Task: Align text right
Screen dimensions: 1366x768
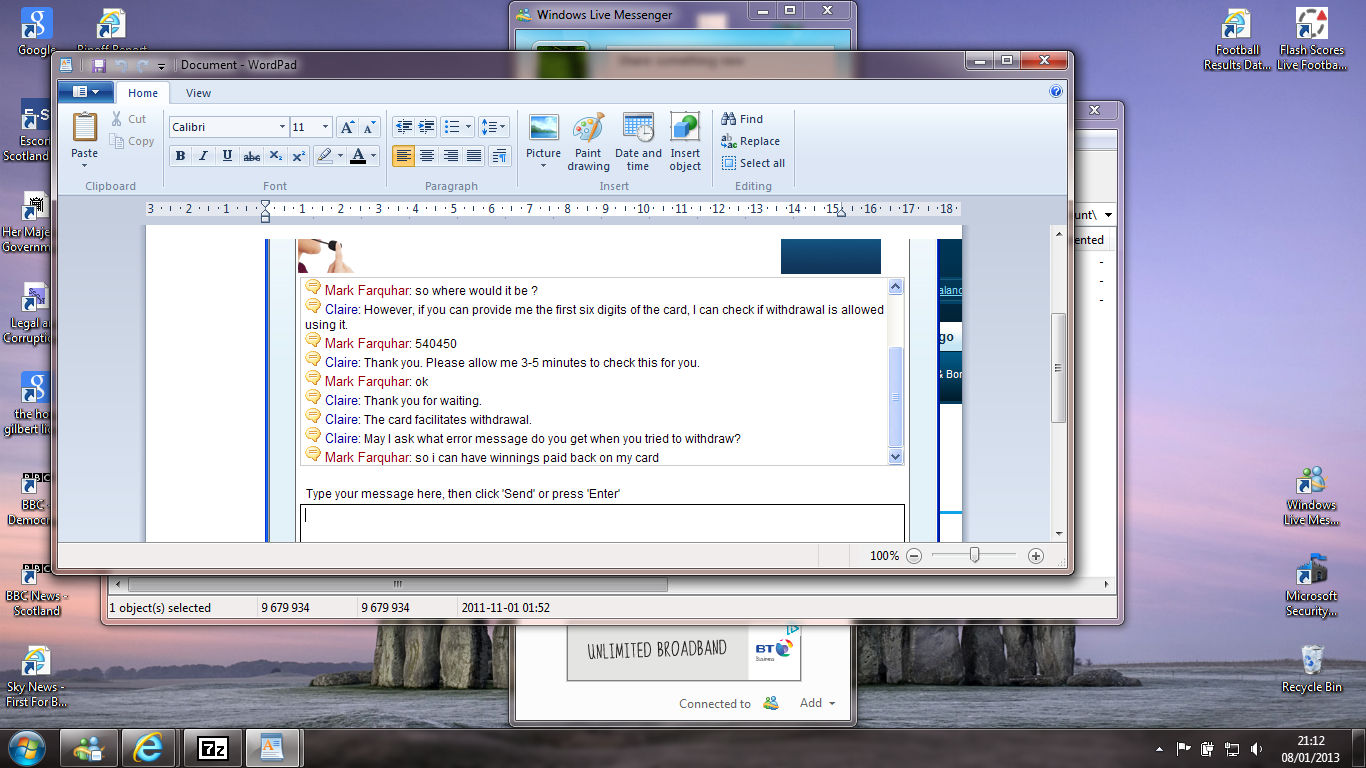Action: click(x=451, y=156)
